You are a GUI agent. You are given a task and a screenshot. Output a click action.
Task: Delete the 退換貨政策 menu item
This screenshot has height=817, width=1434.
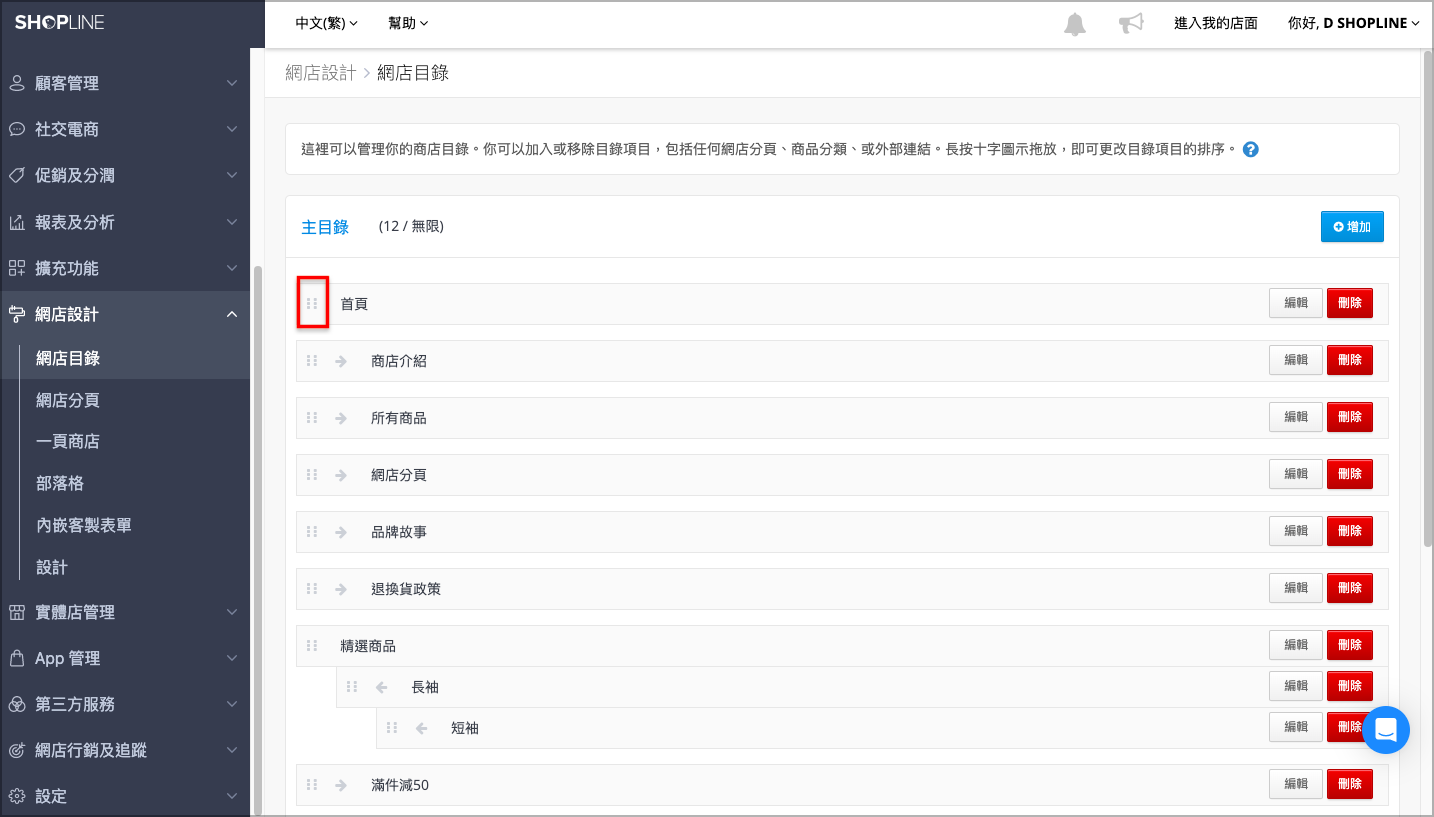tap(1350, 588)
